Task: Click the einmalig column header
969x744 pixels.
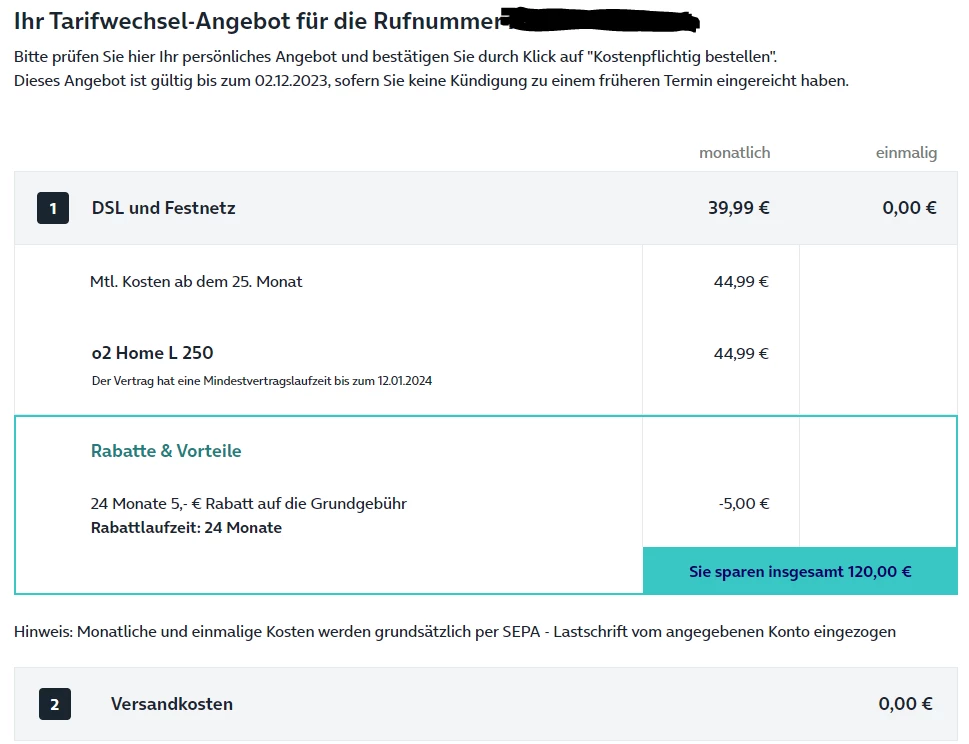Action: (906, 153)
